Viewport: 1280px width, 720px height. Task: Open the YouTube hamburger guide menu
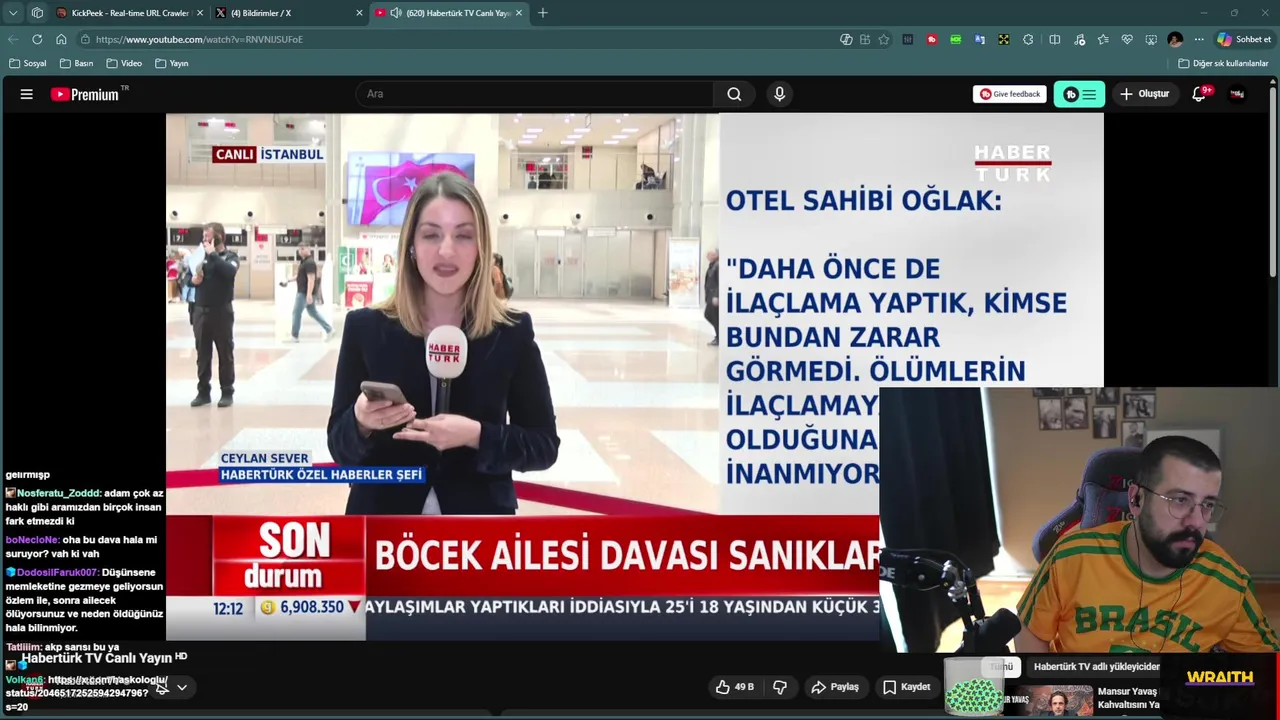[x=27, y=94]
